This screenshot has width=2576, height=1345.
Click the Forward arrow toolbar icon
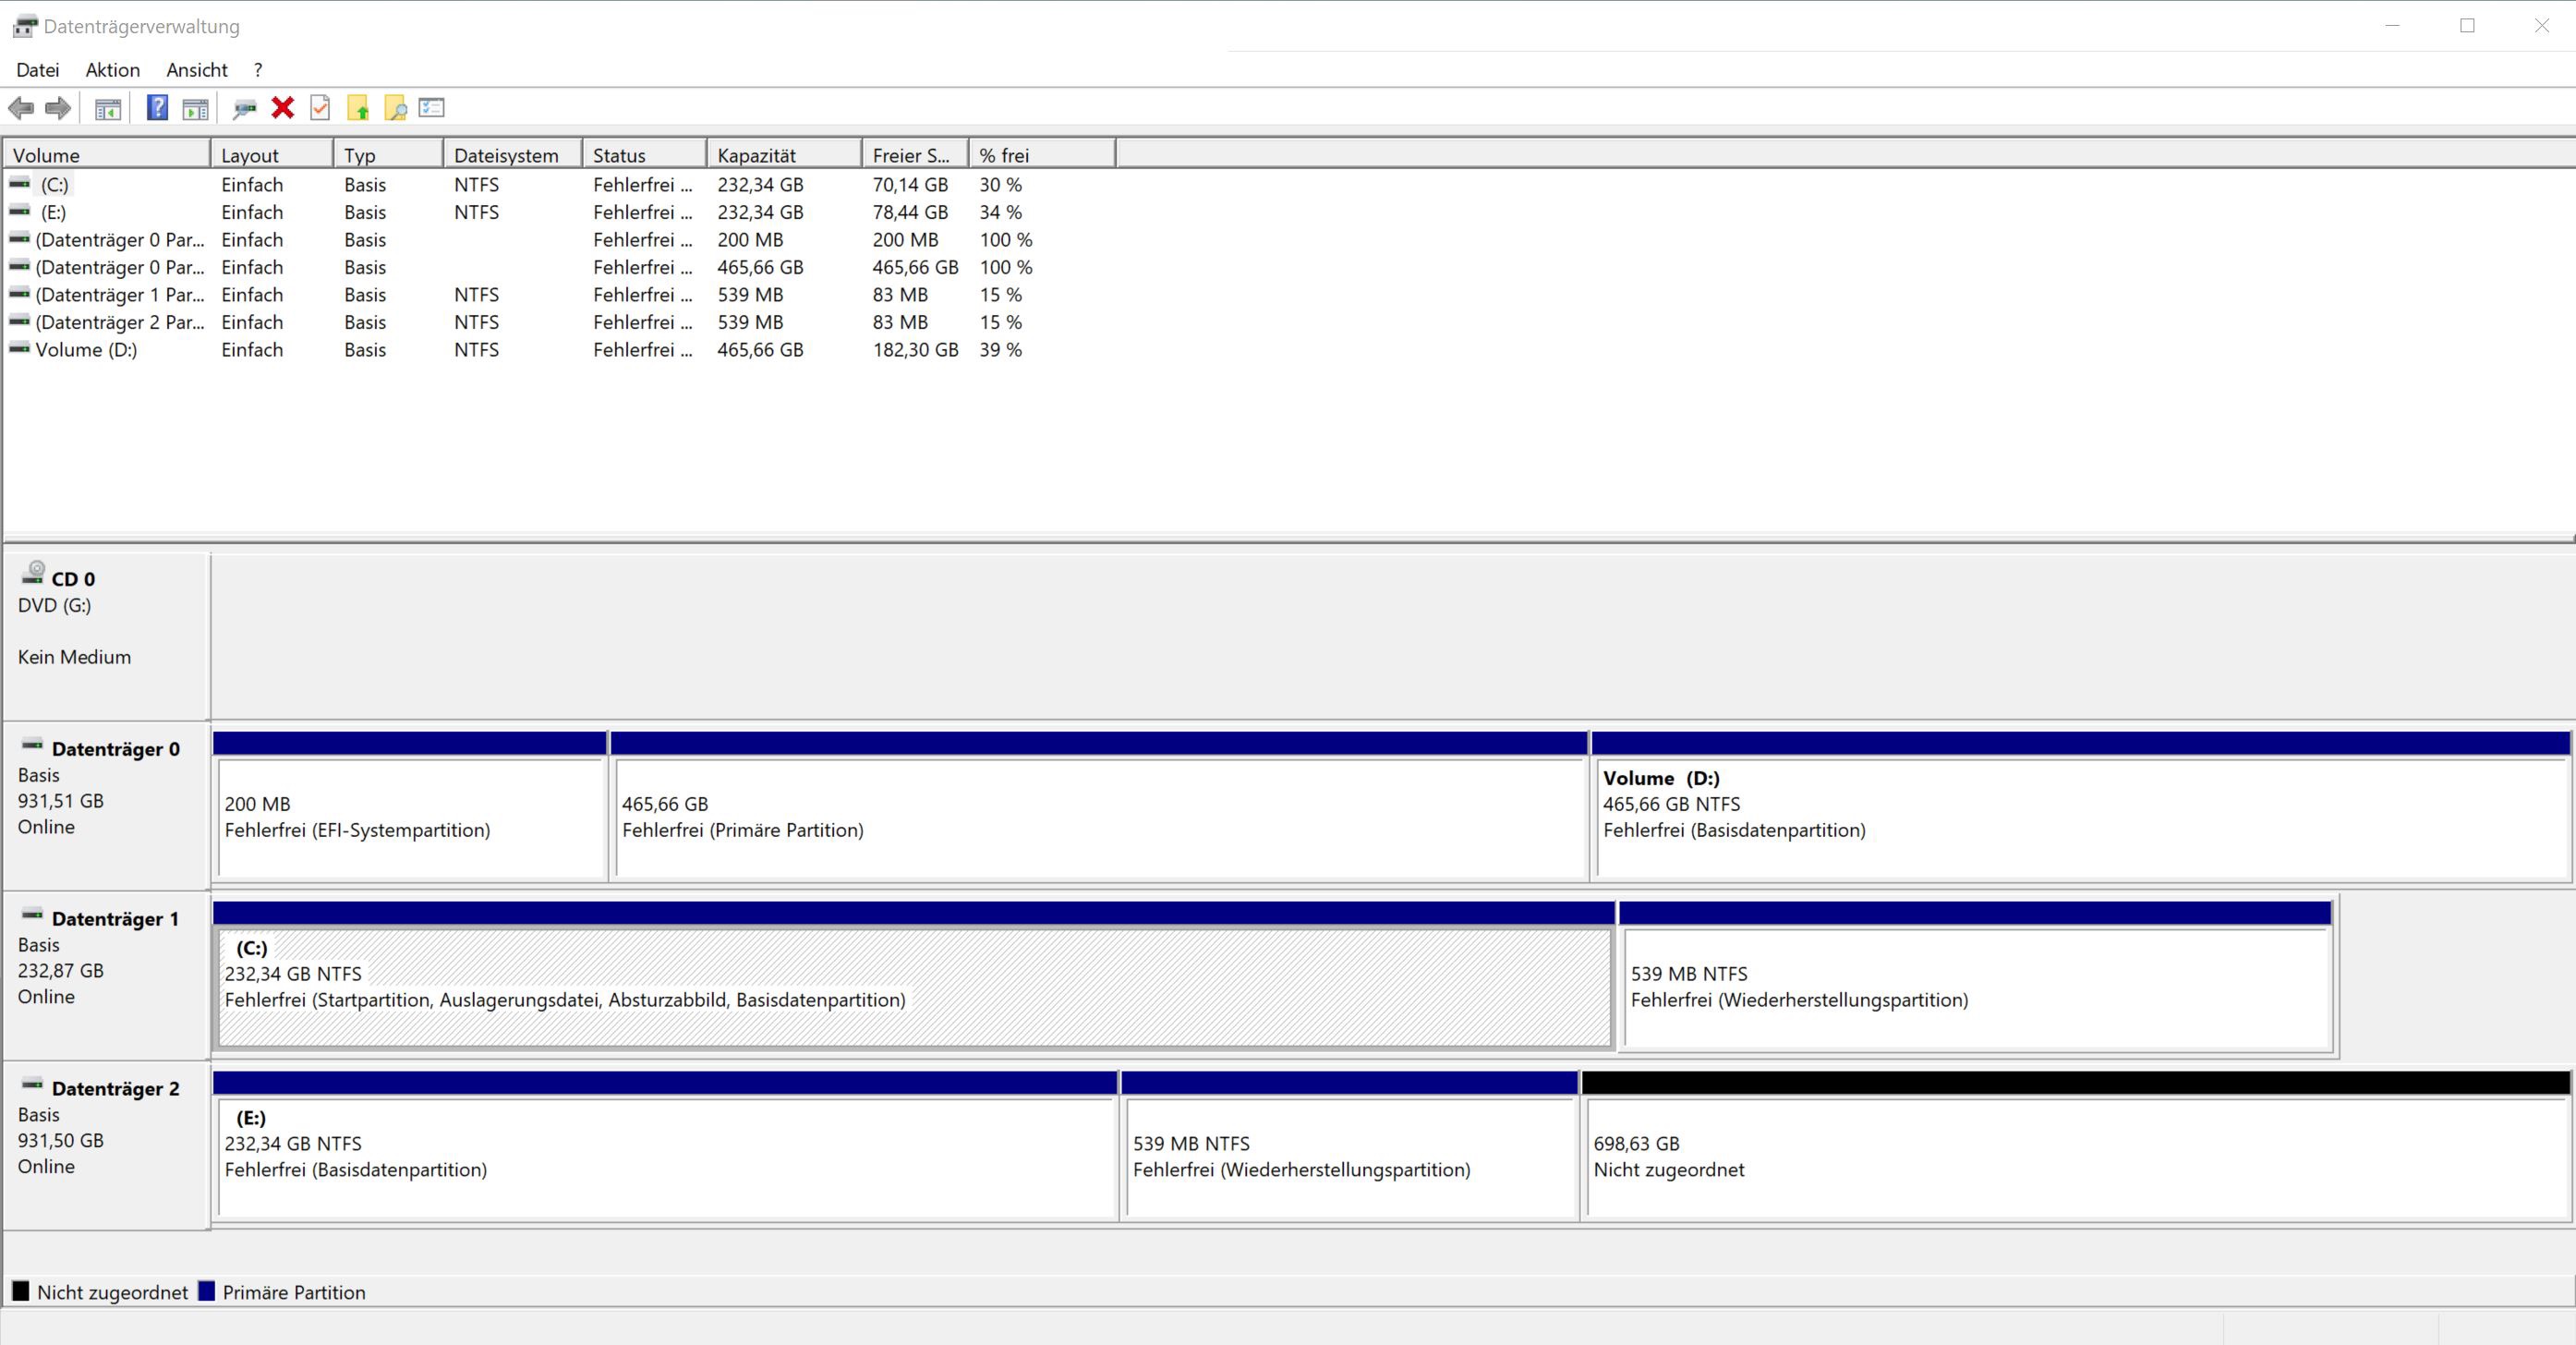(58, 108)
